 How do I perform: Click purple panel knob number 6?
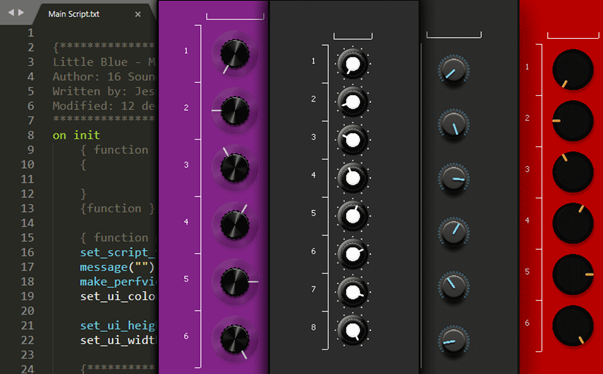click(x=235, y=339)
